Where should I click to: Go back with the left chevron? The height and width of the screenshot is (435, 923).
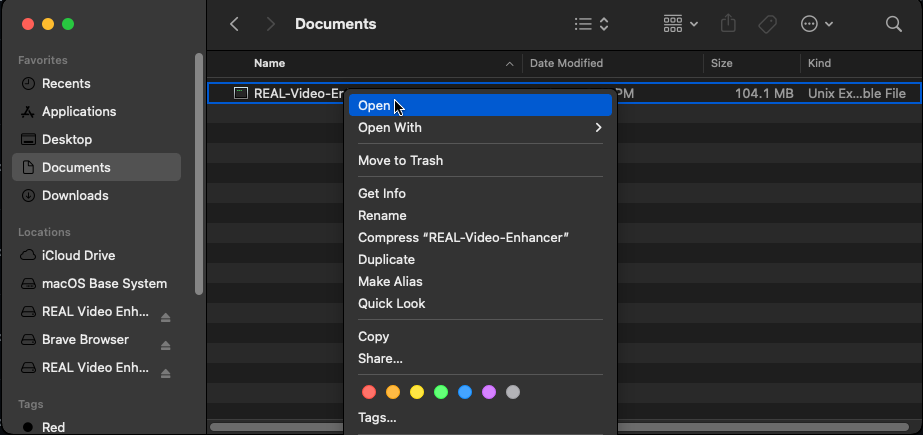click(234, 24)
